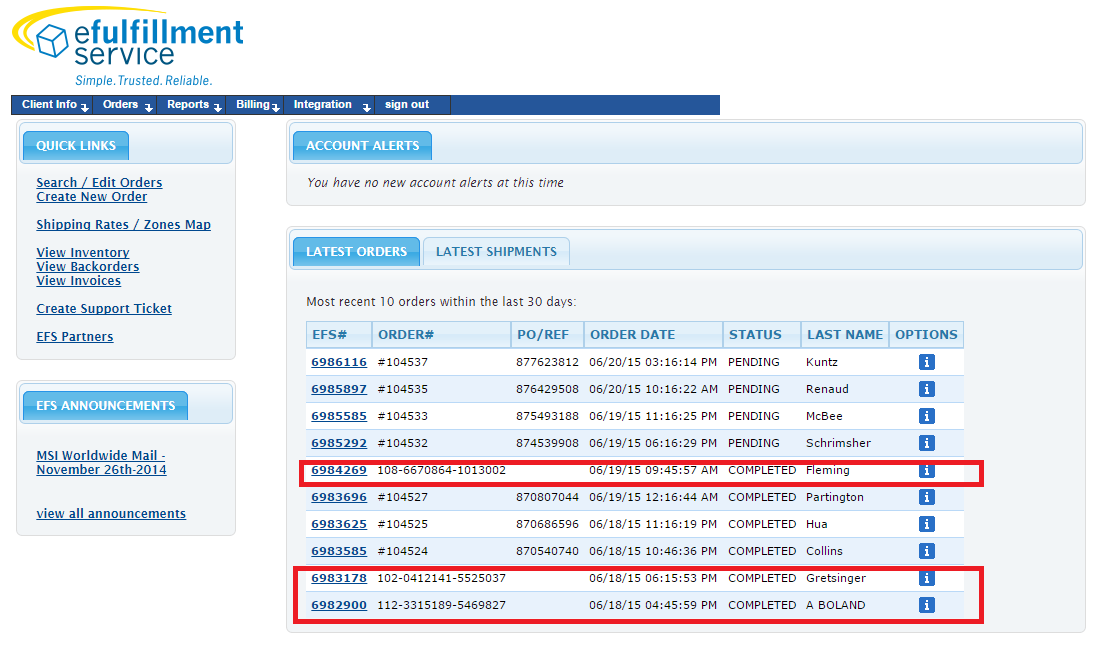
Task: Expand the Orders menu
Action: (x=125, y=105)
